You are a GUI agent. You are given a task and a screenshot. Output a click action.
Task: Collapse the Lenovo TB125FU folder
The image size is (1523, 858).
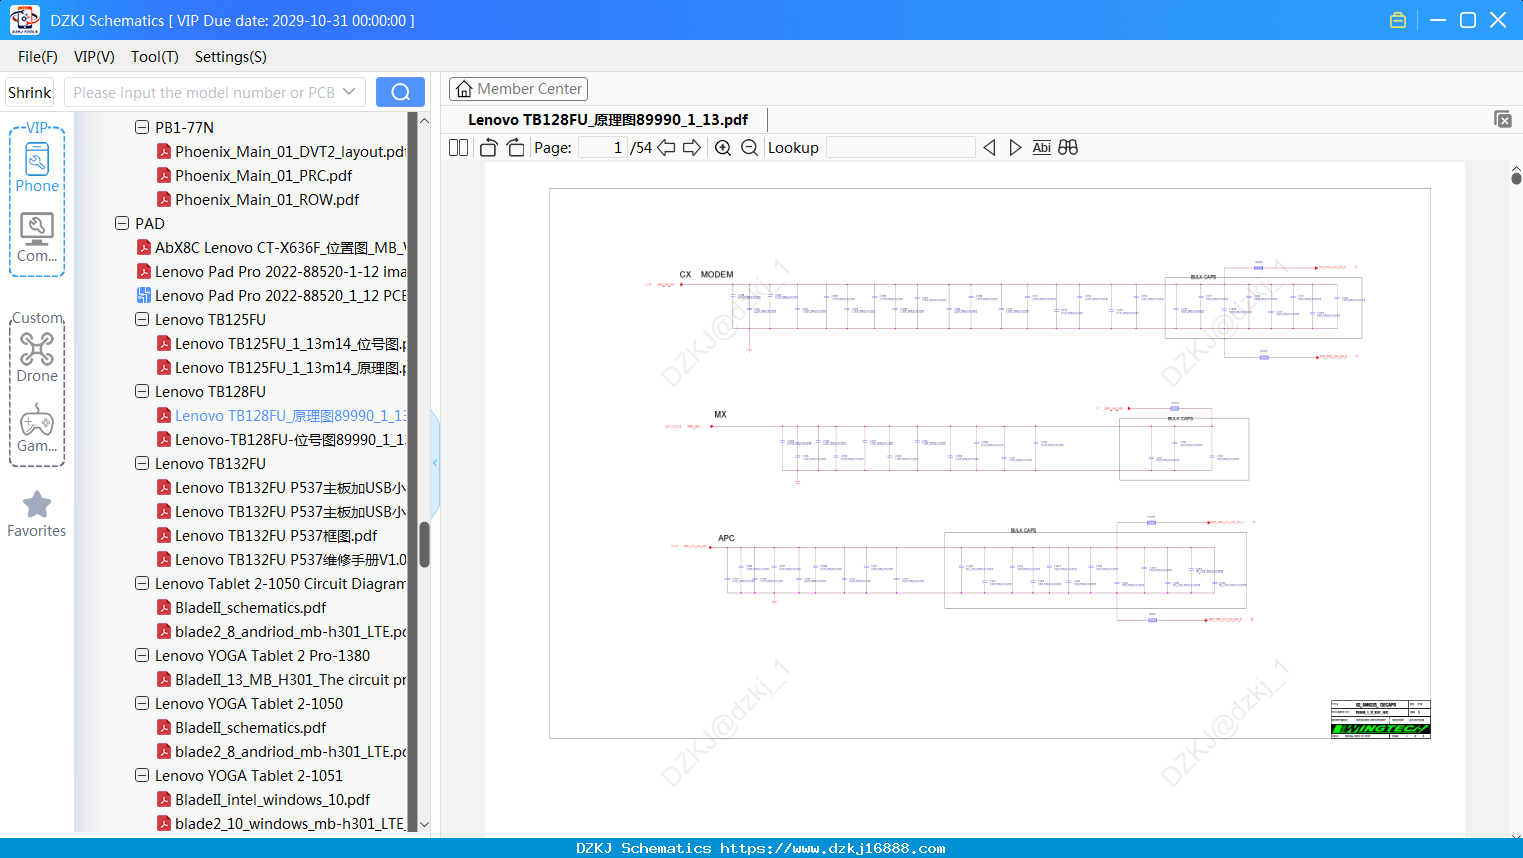[142, 319]
